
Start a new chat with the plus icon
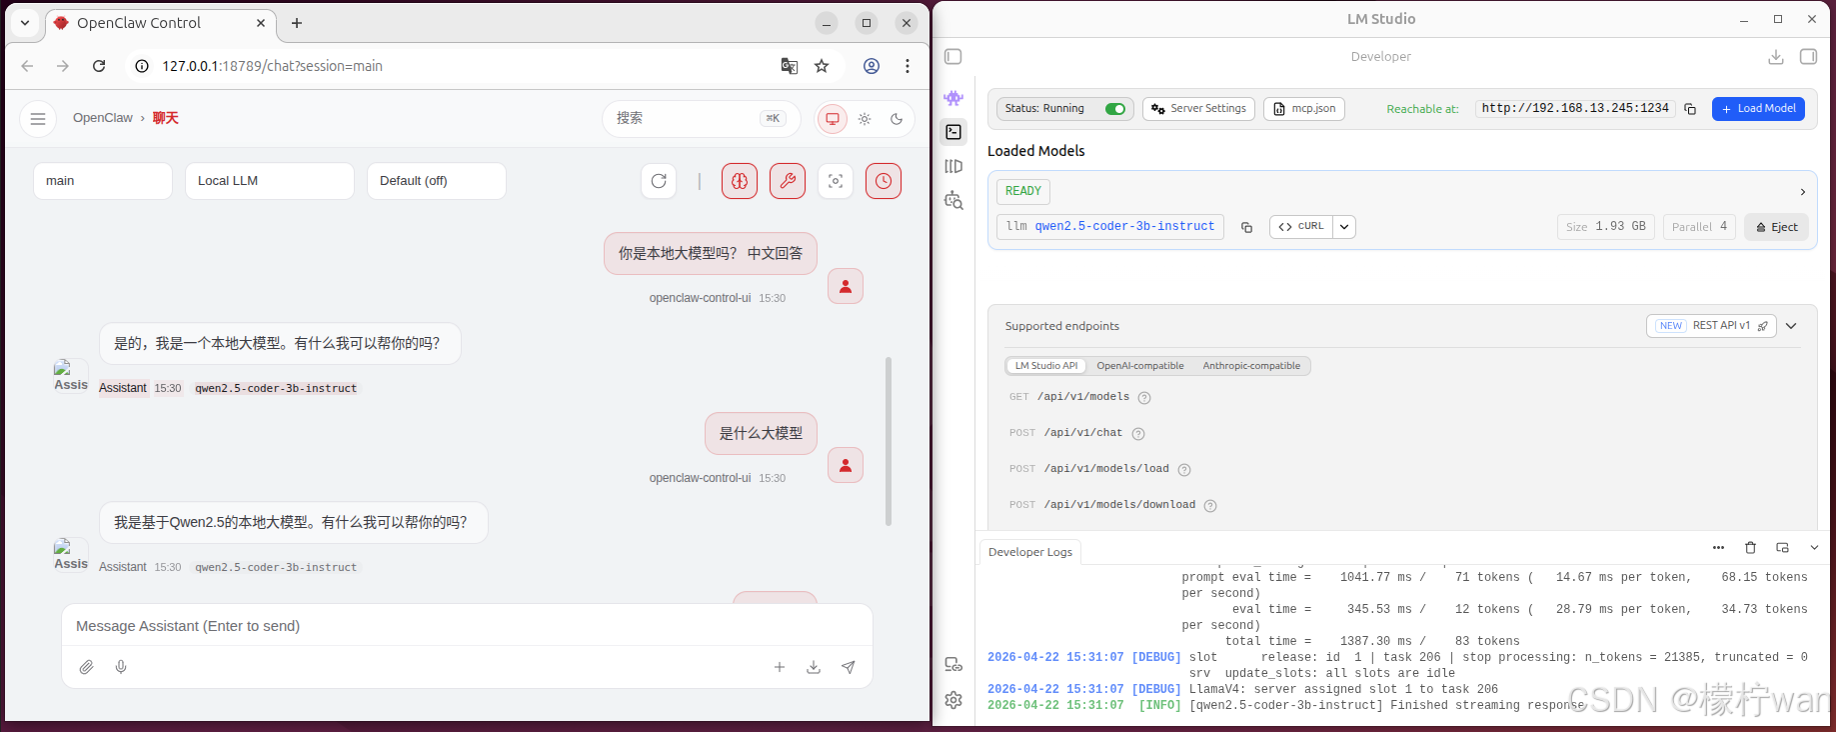780,667
